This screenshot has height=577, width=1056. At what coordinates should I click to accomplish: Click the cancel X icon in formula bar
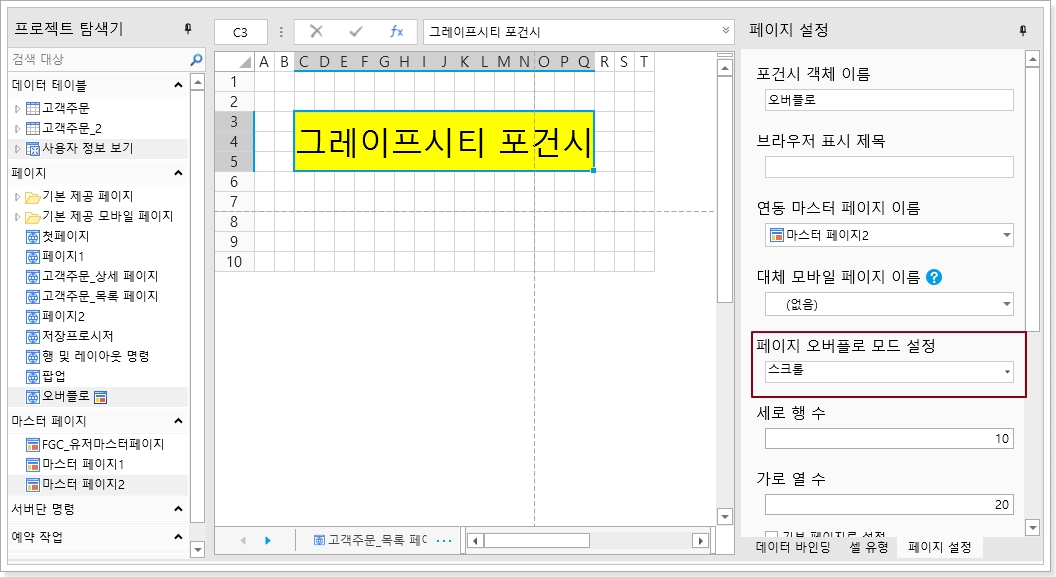pyautogui.click(x=316, y=32)
